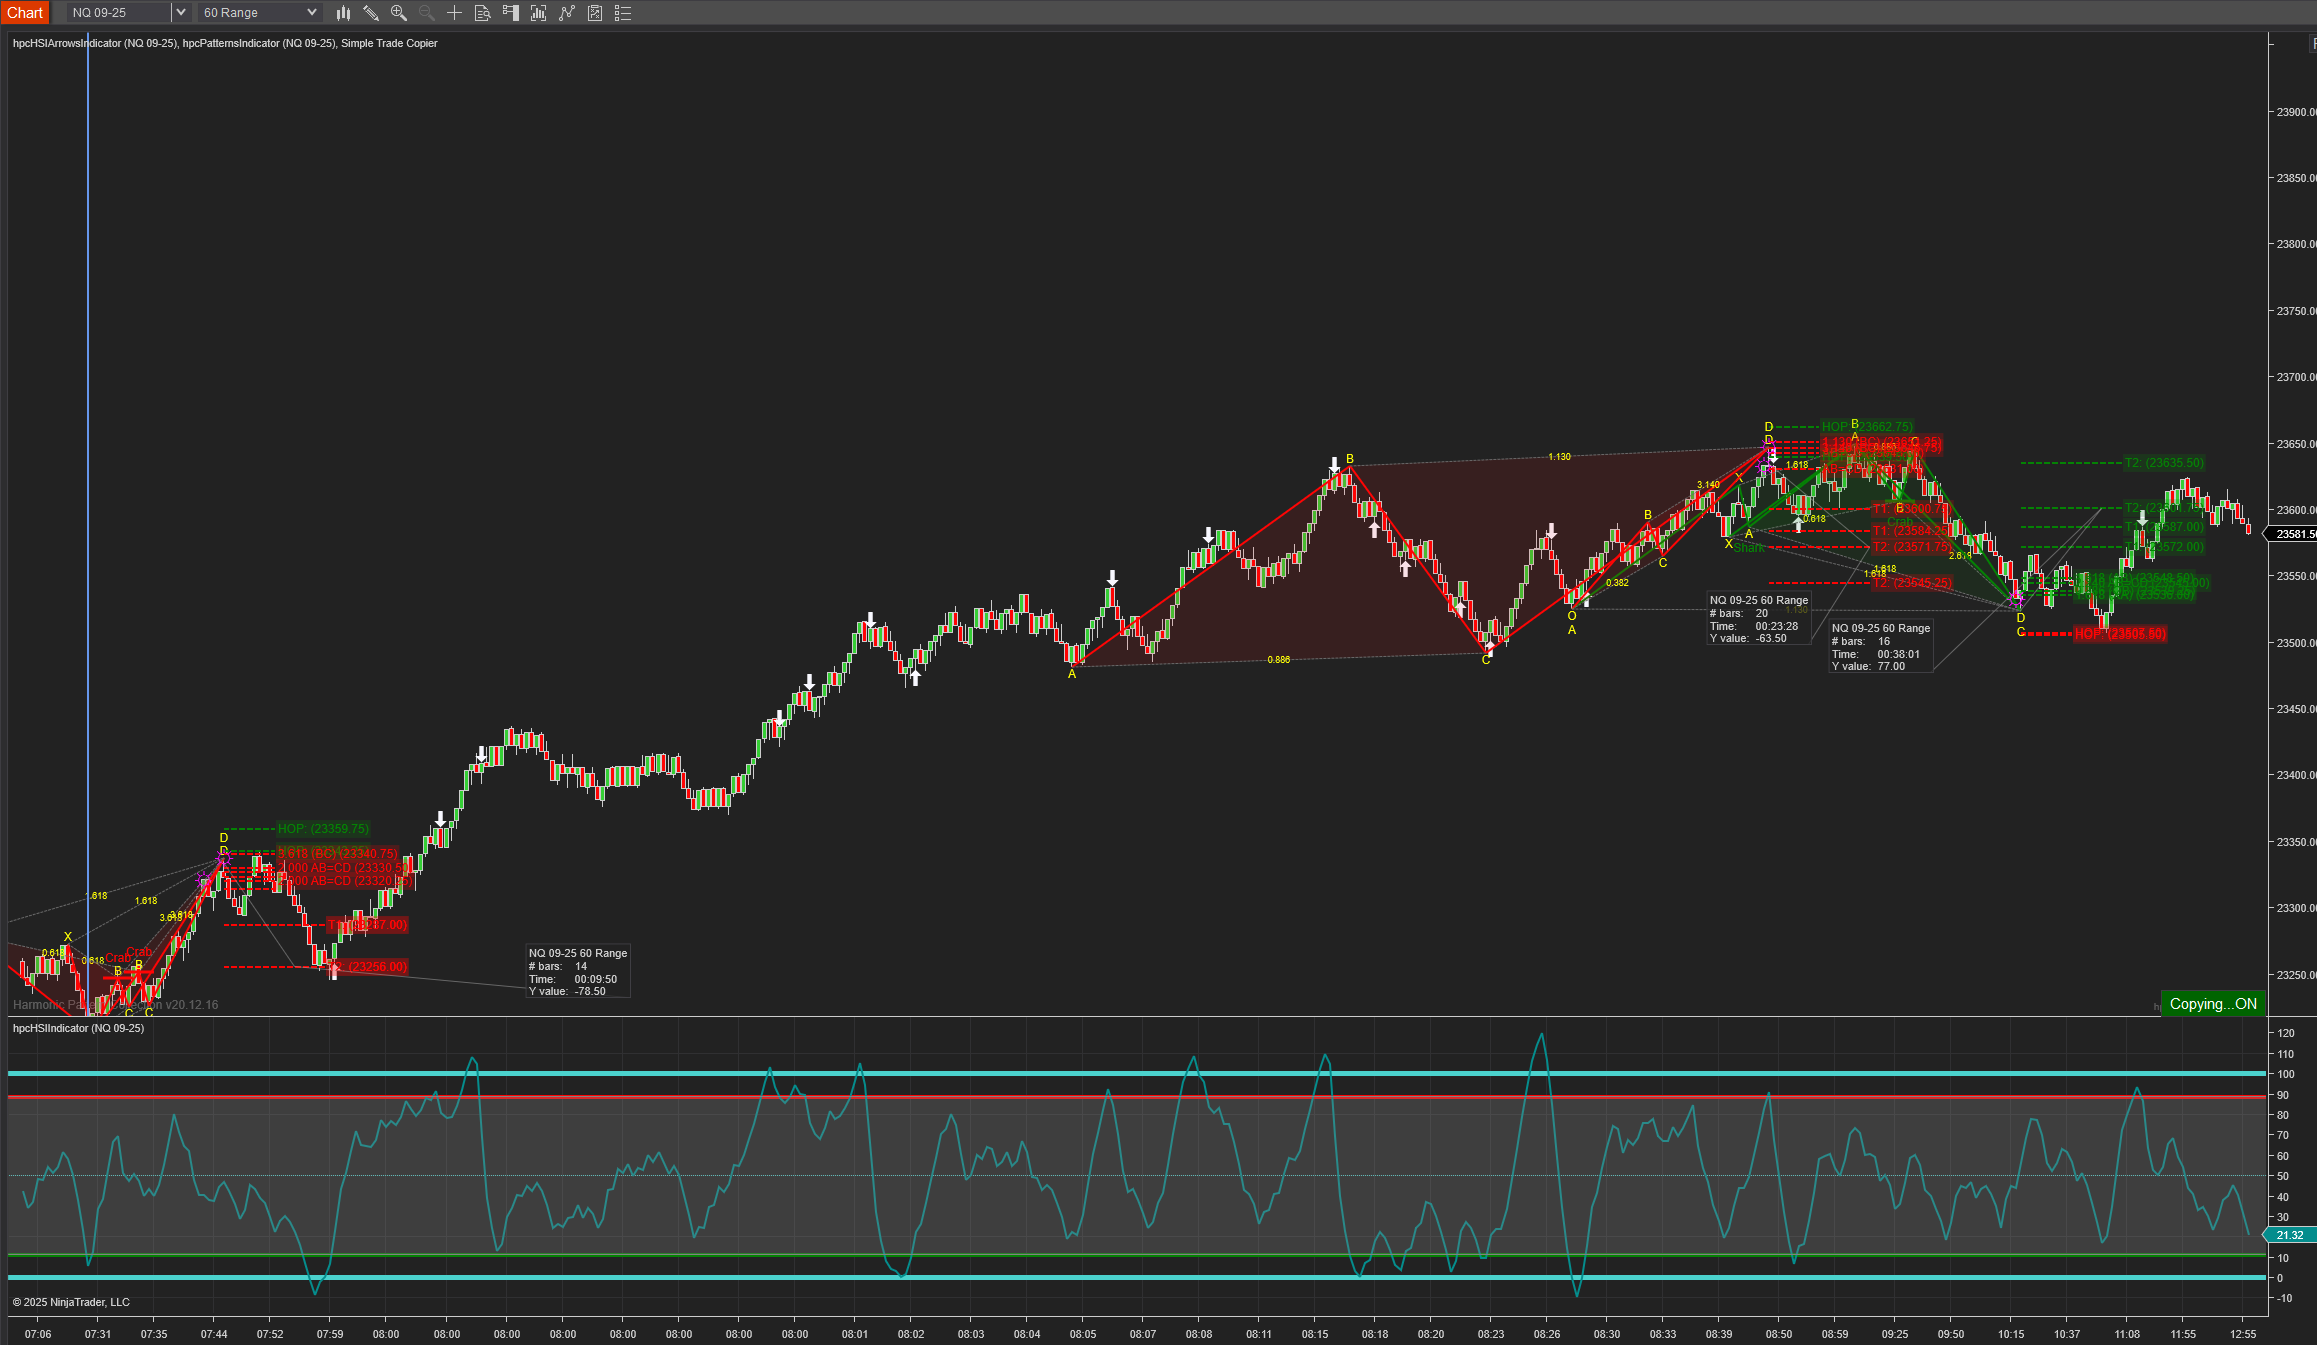Click the hpcHSIIndicator panel label
Screen dimensions: 2317x1345
tap(78, 1028)
